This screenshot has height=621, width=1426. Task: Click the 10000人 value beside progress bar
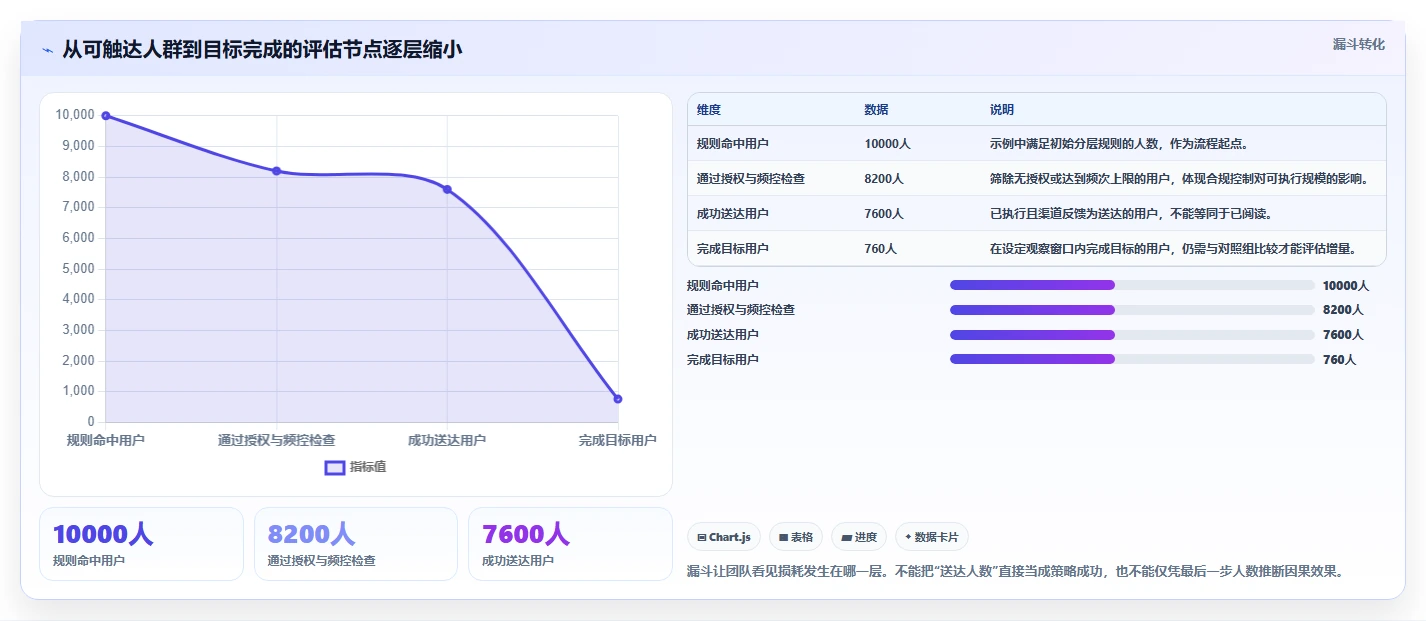(x=1346, y=285)
